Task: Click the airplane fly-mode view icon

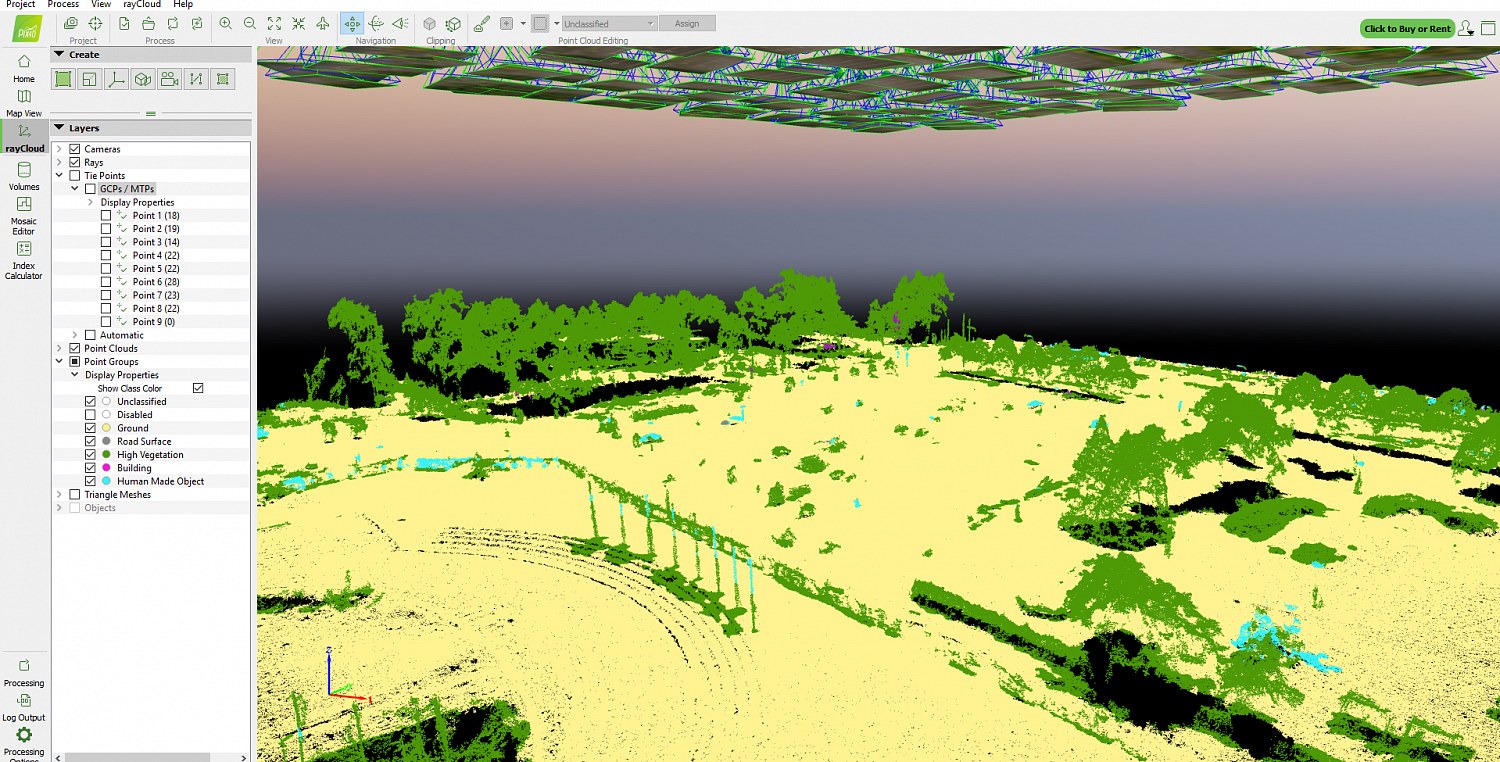Action: click(x=322, y=23)
